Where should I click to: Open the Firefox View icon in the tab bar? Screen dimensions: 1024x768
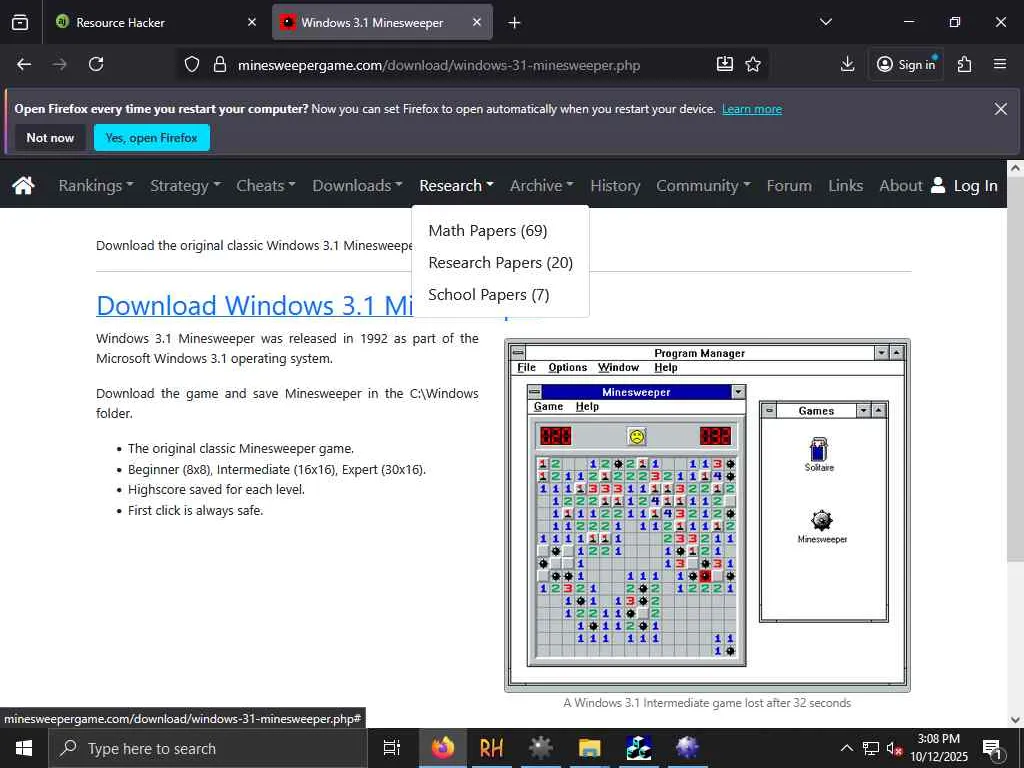pos(20,22)
